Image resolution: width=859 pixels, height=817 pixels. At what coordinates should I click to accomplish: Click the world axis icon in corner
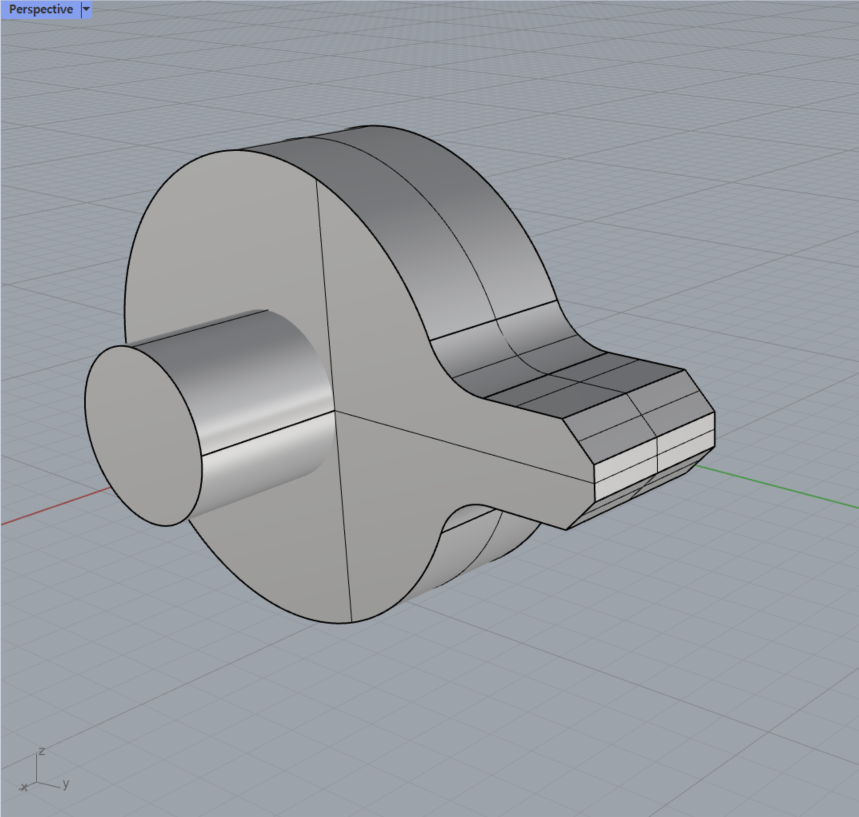click(44, 770)
